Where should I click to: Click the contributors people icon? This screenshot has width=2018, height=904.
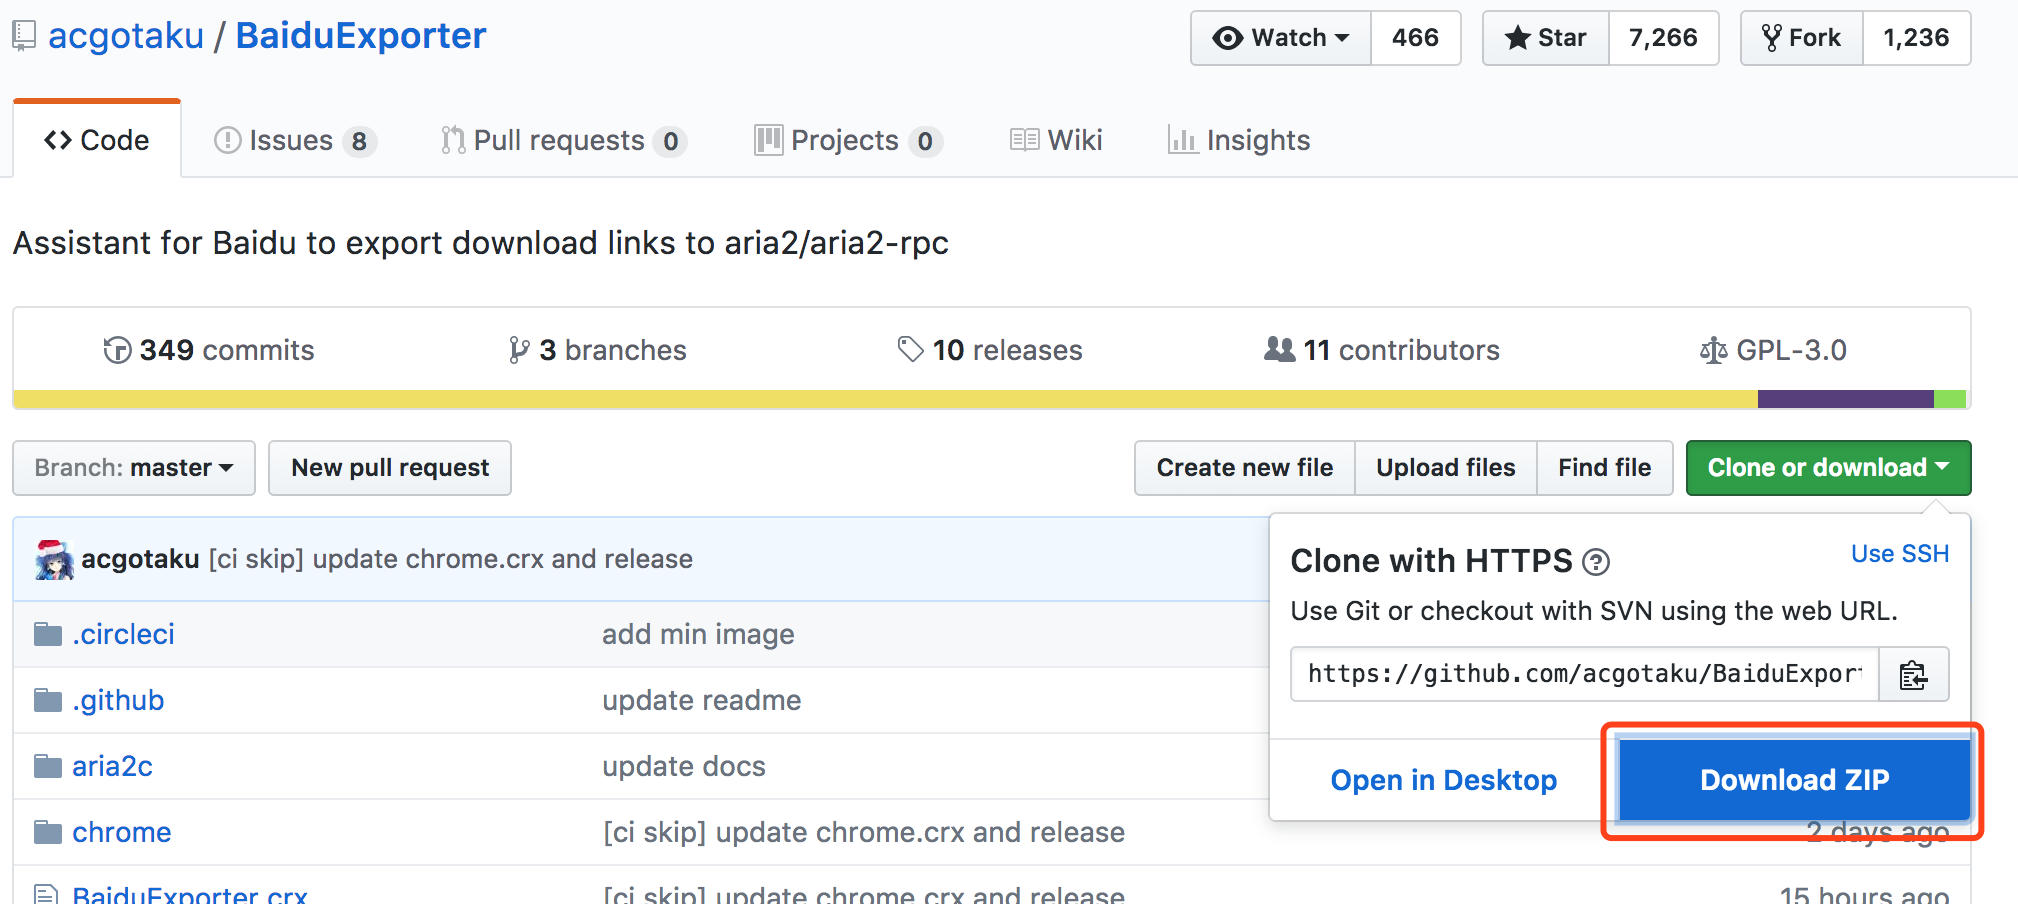point(1279,350)
